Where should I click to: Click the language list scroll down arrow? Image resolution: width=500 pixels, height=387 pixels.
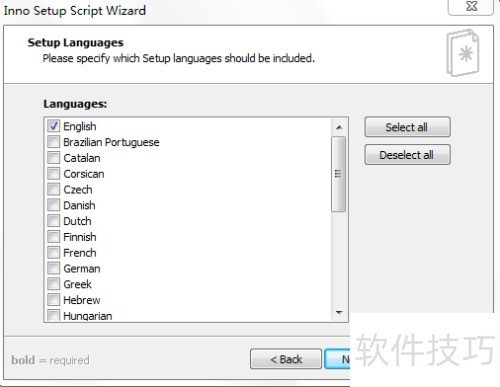click(339, 313)
